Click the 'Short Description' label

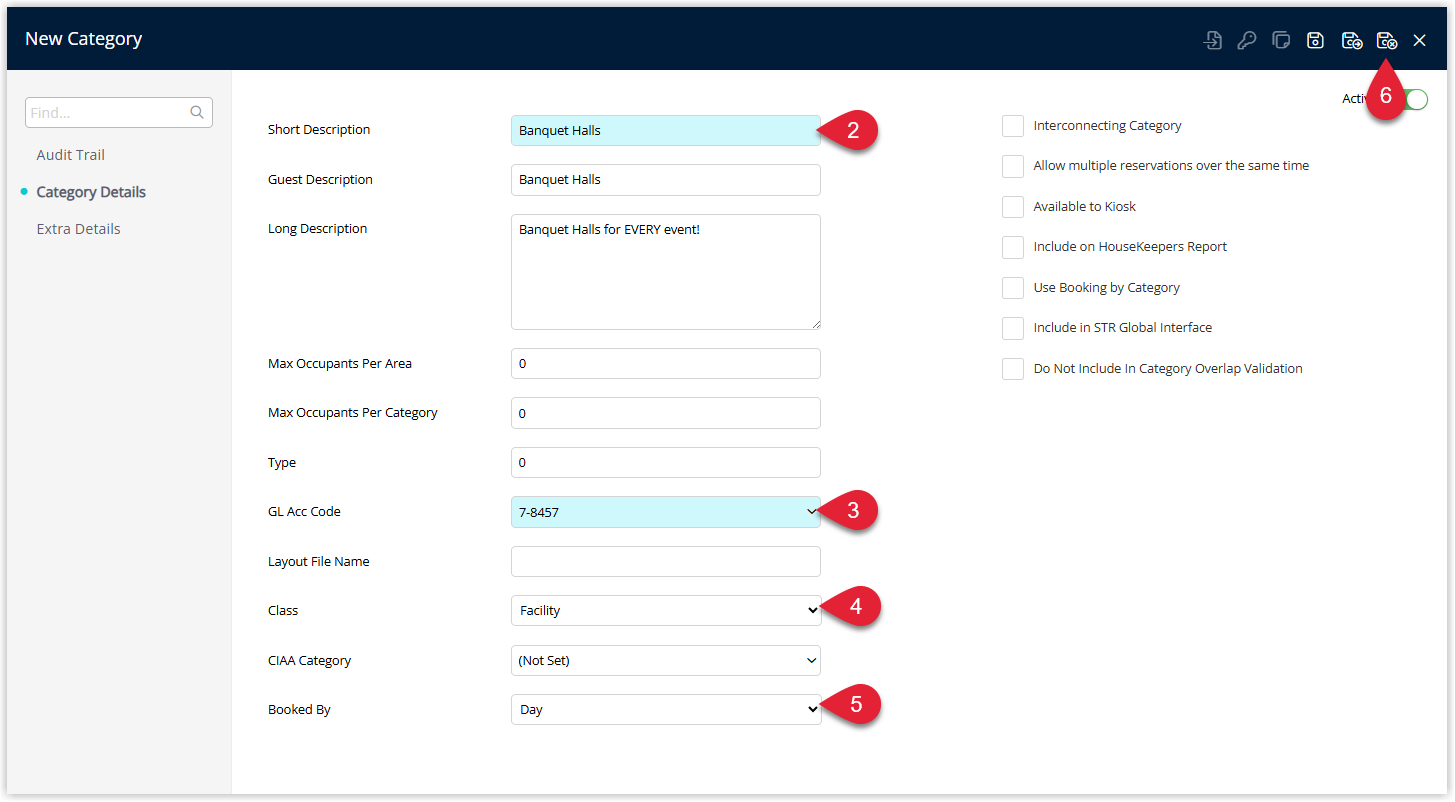click(319, 130)
